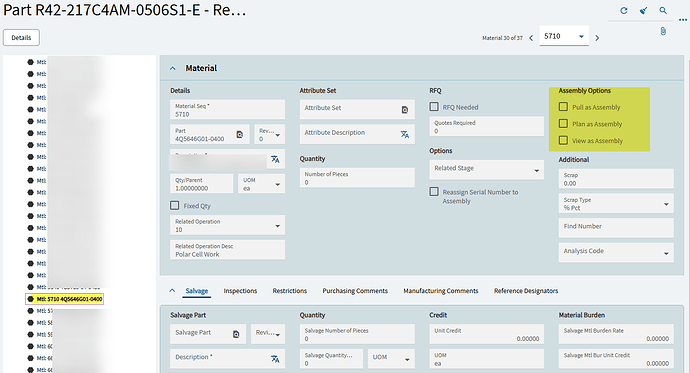Go to next material with right arrow
The image size is (690, 373).
pyautogui.click(x=597, y=38)
